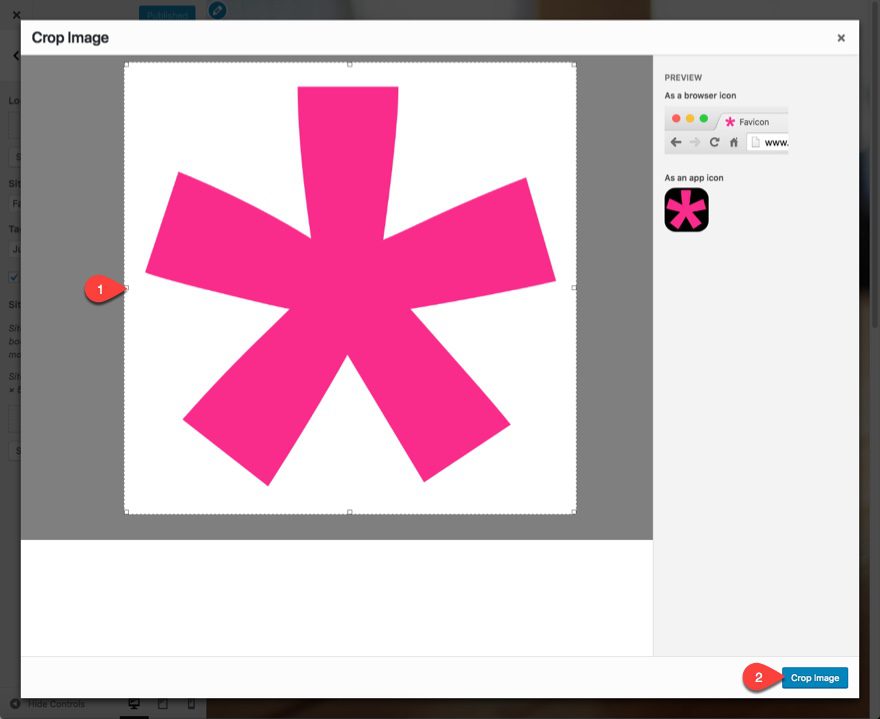Click the bottom-left crop corner handle

click(126, 512)
